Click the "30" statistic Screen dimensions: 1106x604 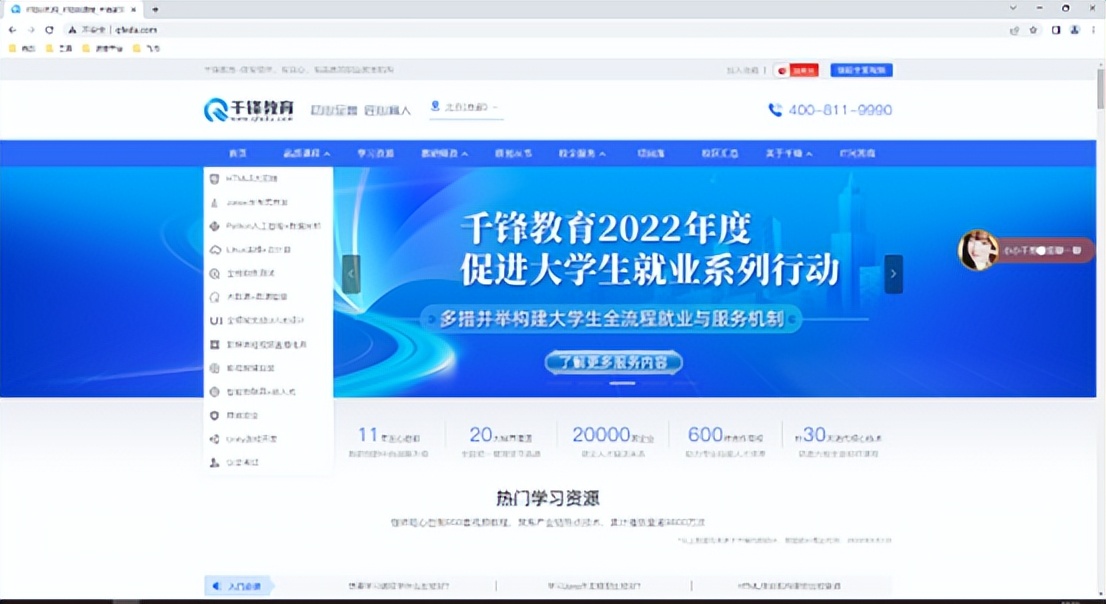click(815, 435)
